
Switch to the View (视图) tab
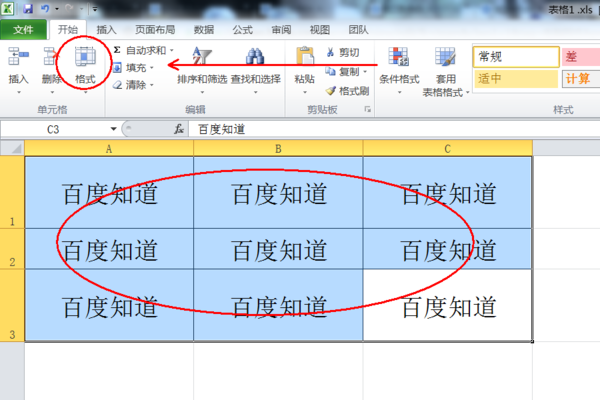tap(320, 29)
